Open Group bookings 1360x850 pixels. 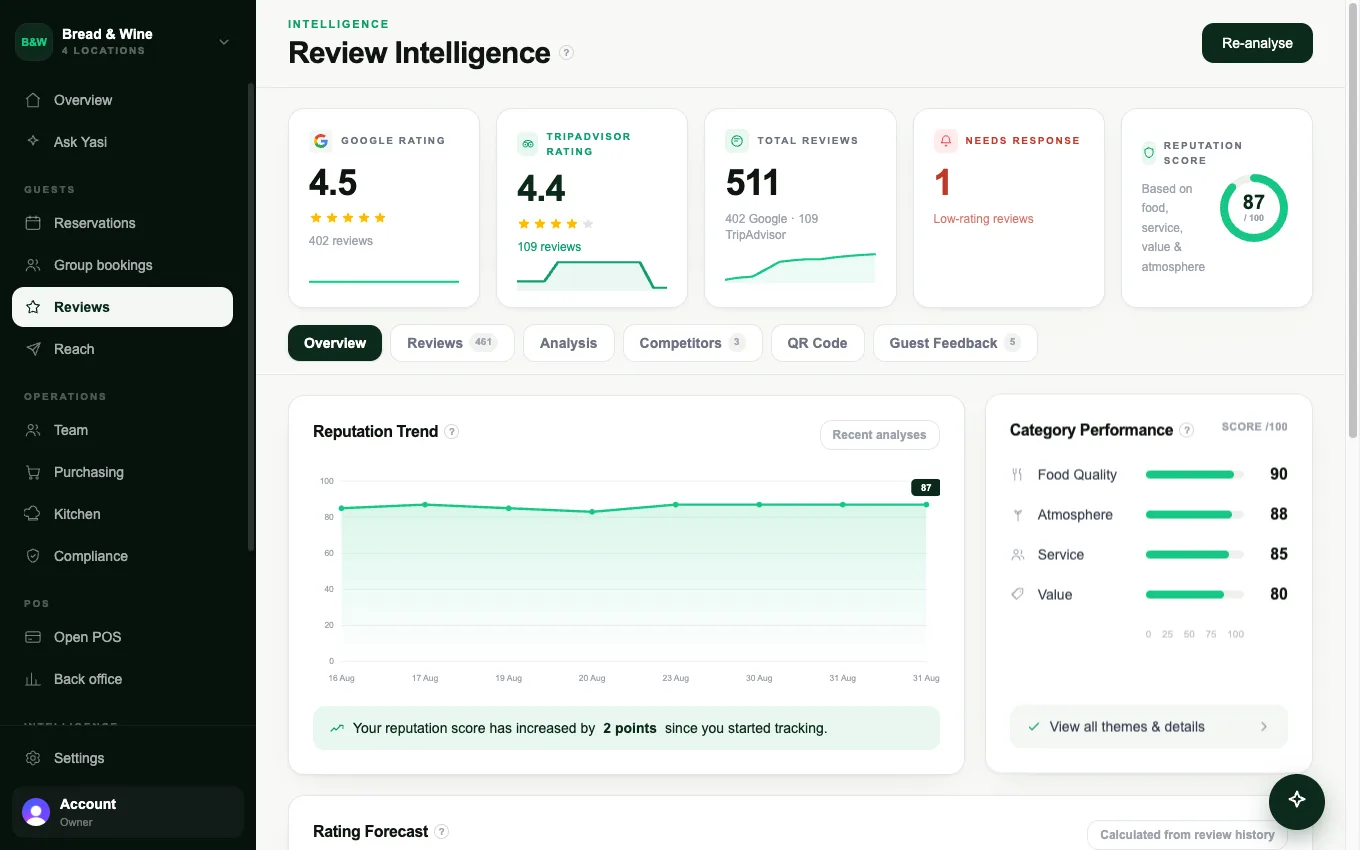(122, 265)
